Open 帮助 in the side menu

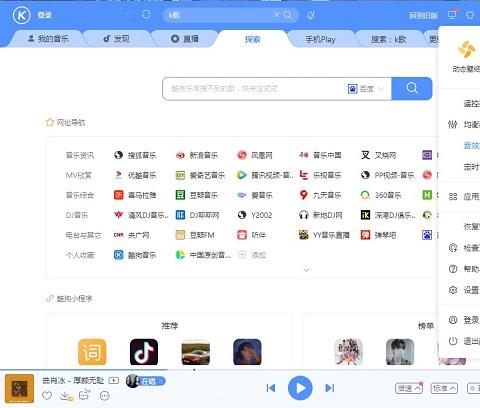[465, 269]
